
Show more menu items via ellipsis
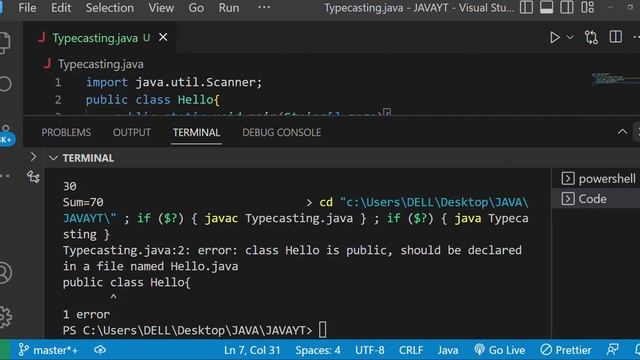(264, 7)
